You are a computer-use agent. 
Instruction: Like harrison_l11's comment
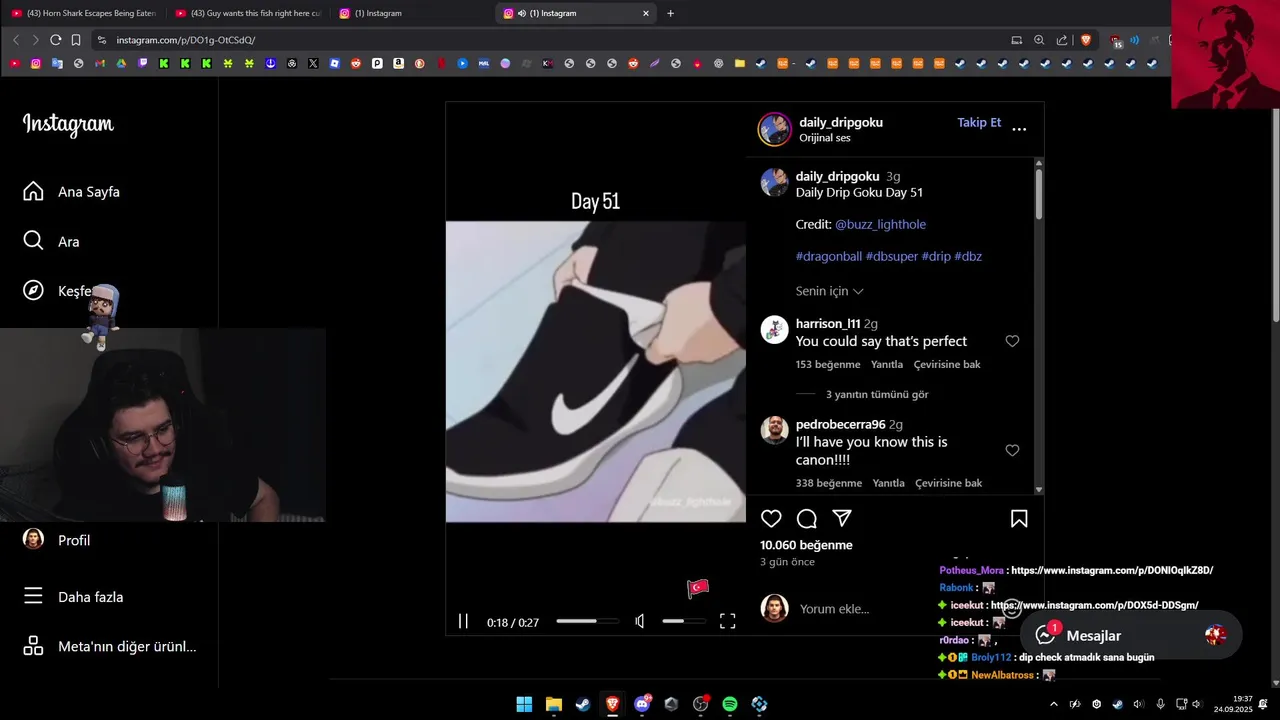(x=1012, y=341)
